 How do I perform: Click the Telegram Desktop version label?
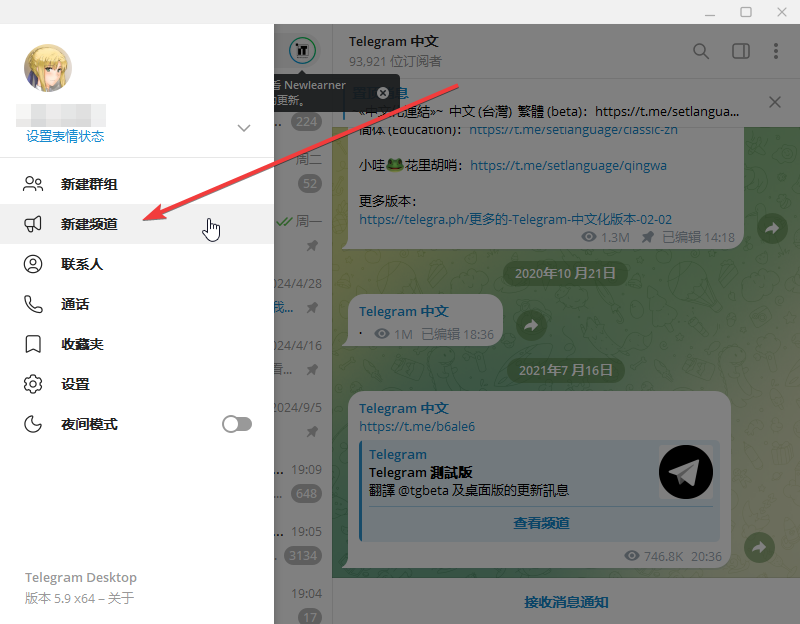[81, 578]
